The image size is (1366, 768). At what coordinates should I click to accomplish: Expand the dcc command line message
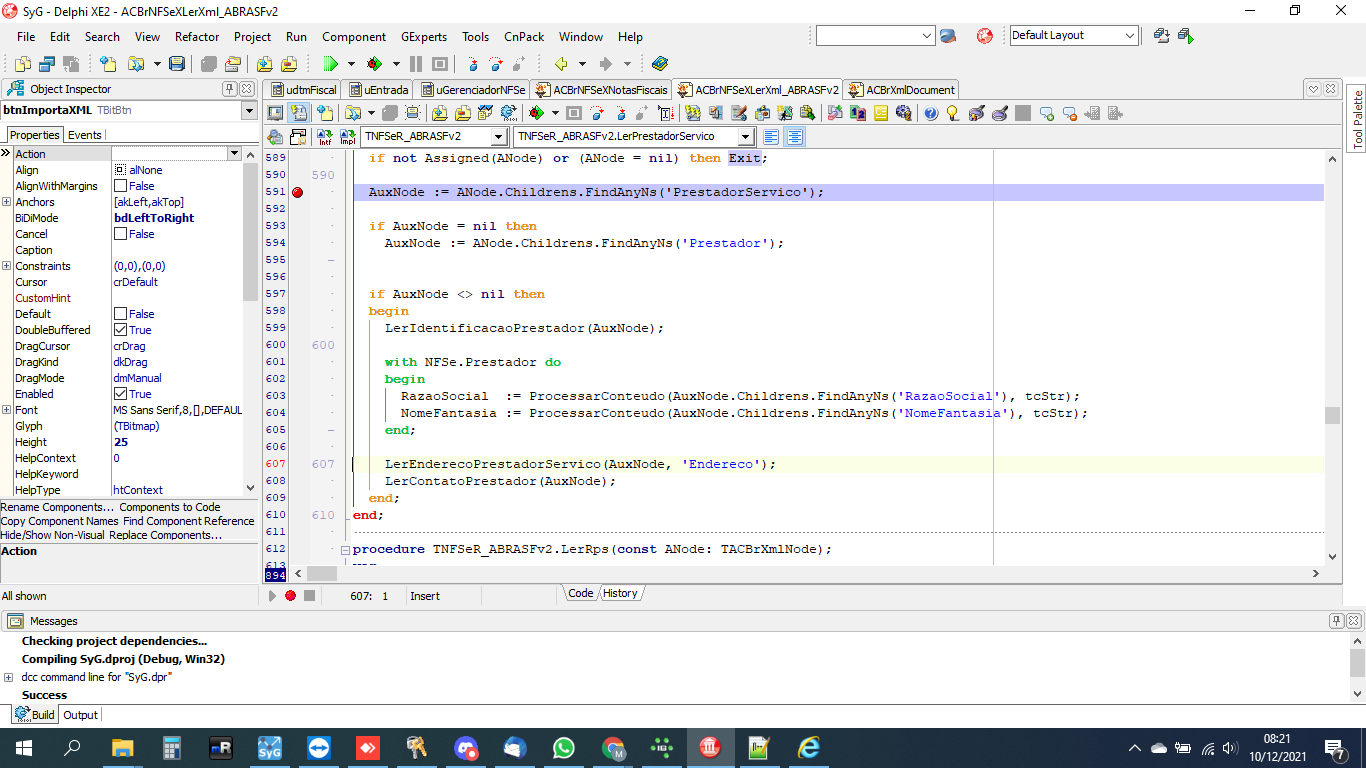pos(9,677)
